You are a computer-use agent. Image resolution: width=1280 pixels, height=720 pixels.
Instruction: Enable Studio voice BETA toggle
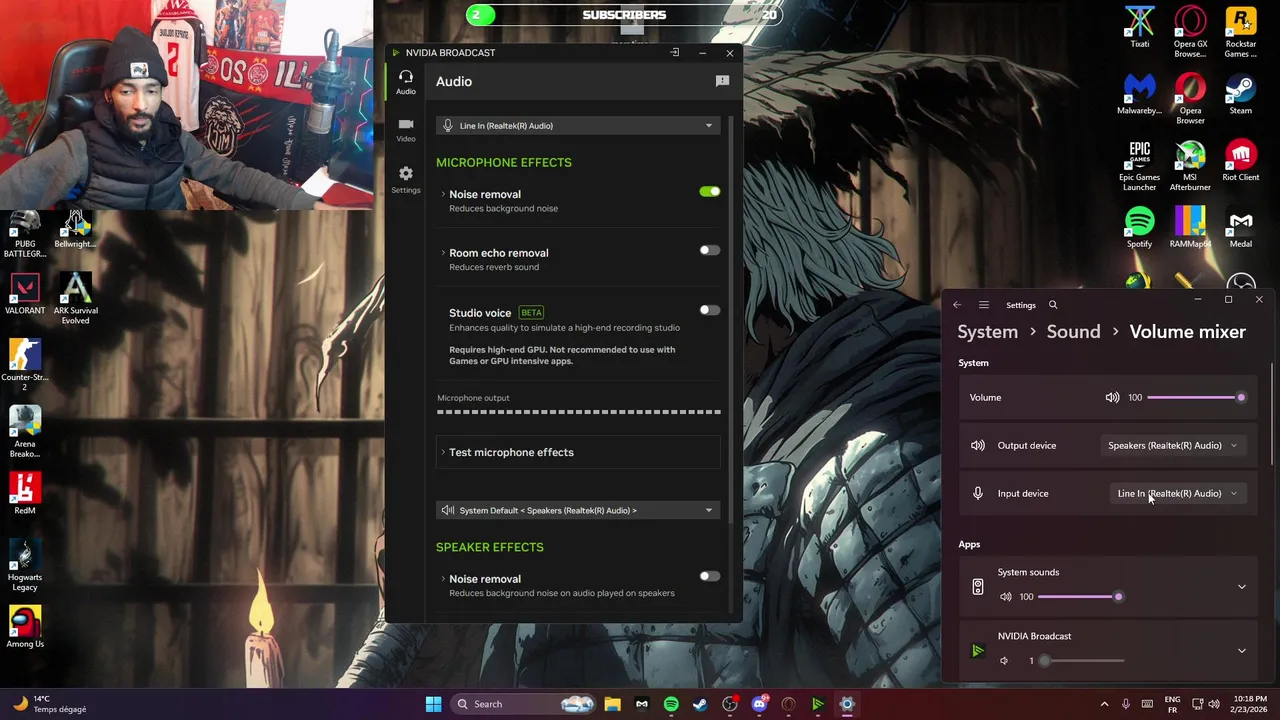709,310
